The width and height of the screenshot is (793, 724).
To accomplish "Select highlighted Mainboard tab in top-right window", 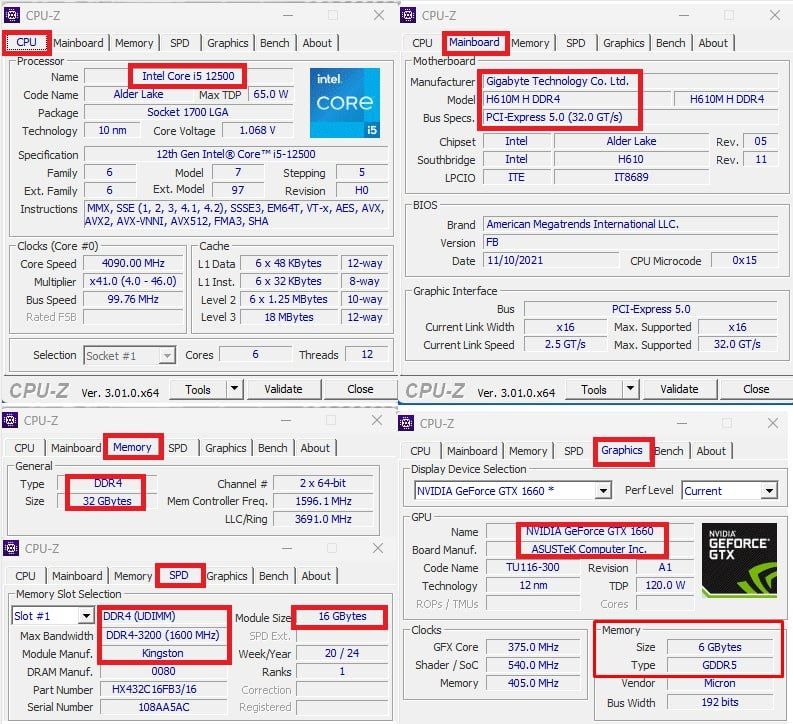I will tap(474, 42).
